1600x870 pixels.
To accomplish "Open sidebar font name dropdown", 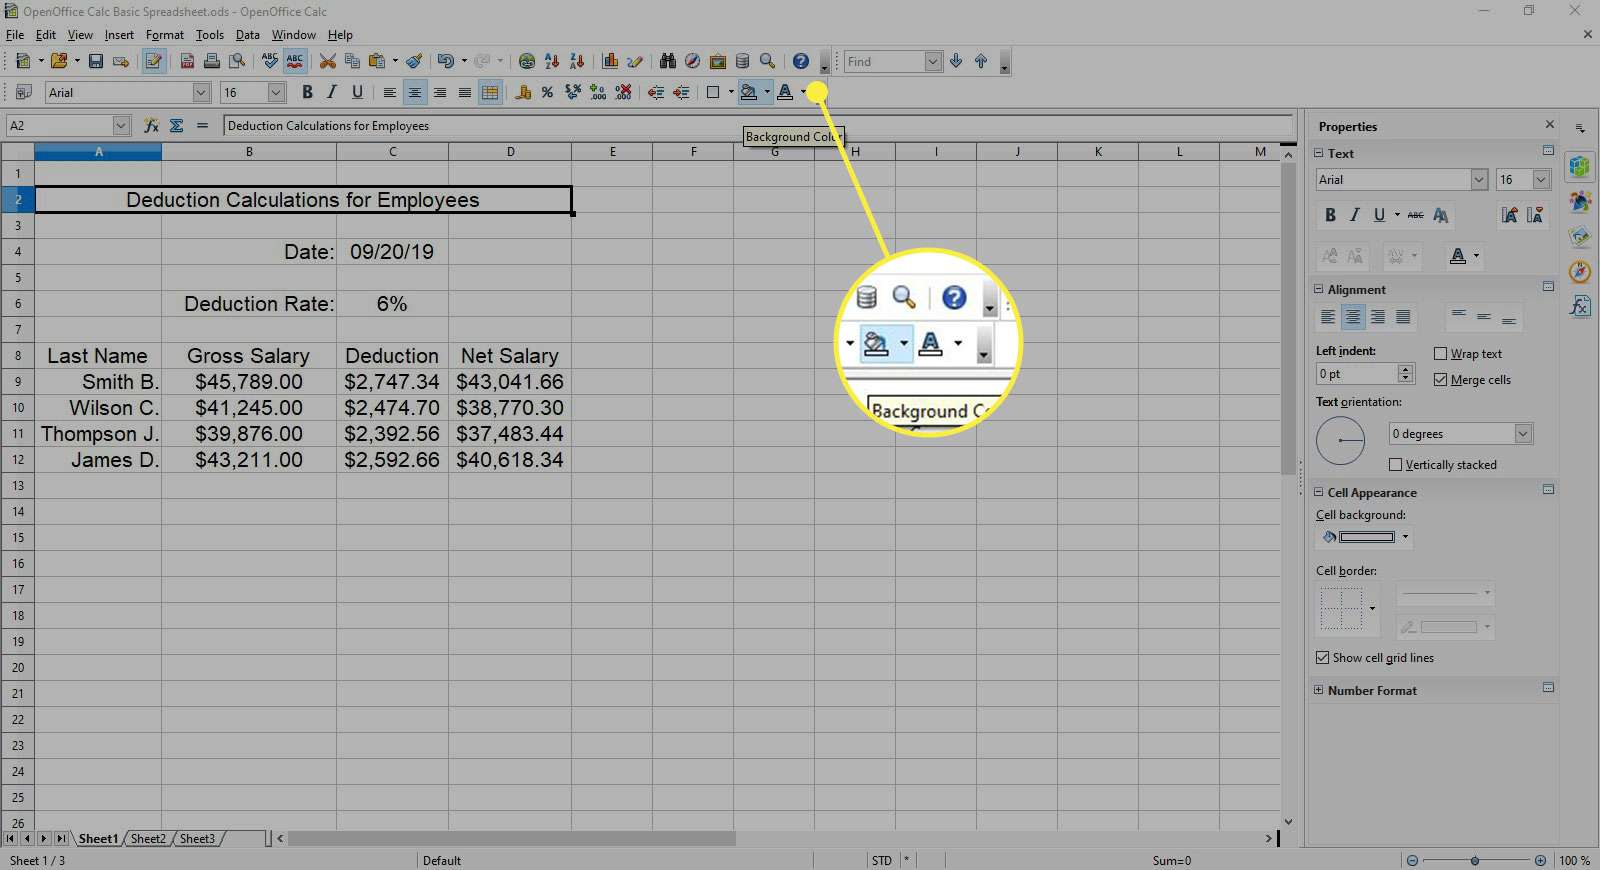I will click(1479, 179).
